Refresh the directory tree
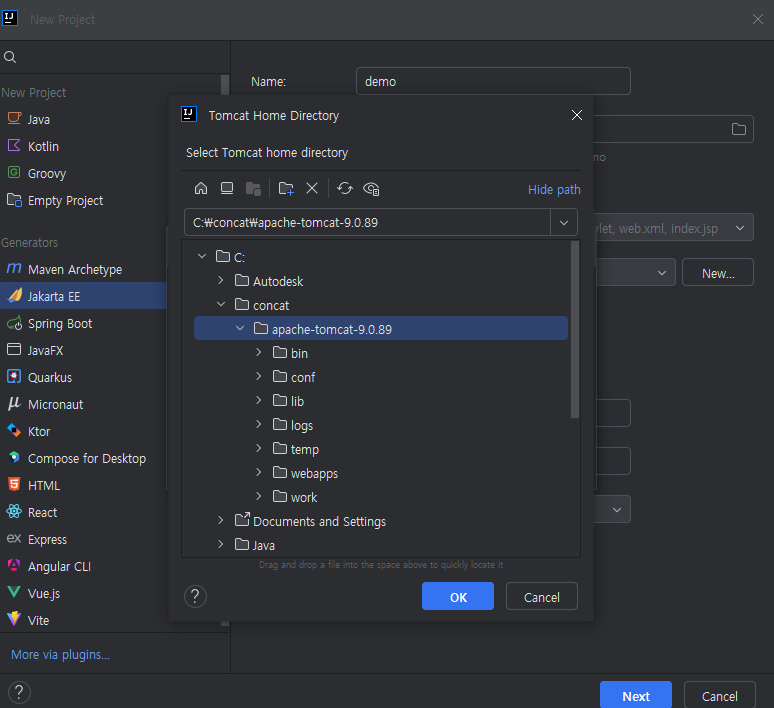This screenshot has height=708, width=774. 345,188
